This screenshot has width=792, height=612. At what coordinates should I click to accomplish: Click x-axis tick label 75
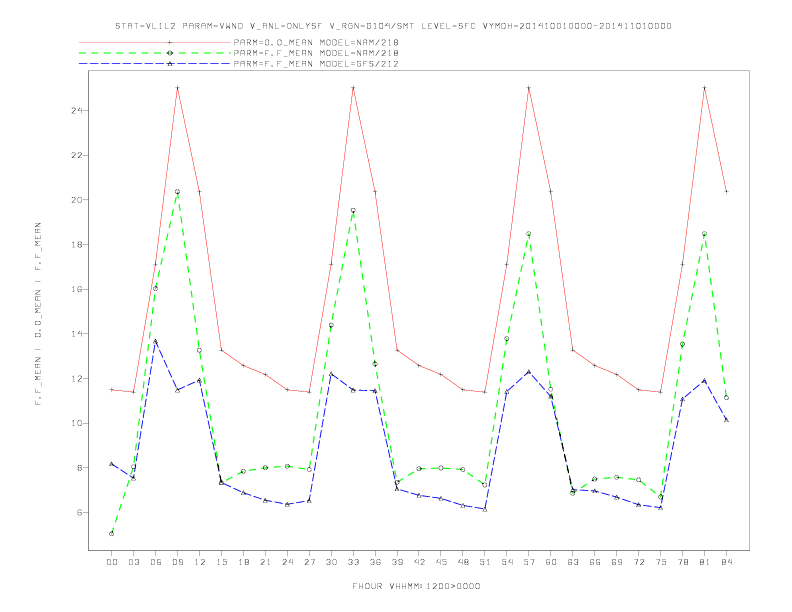click(x=661, y=562)
